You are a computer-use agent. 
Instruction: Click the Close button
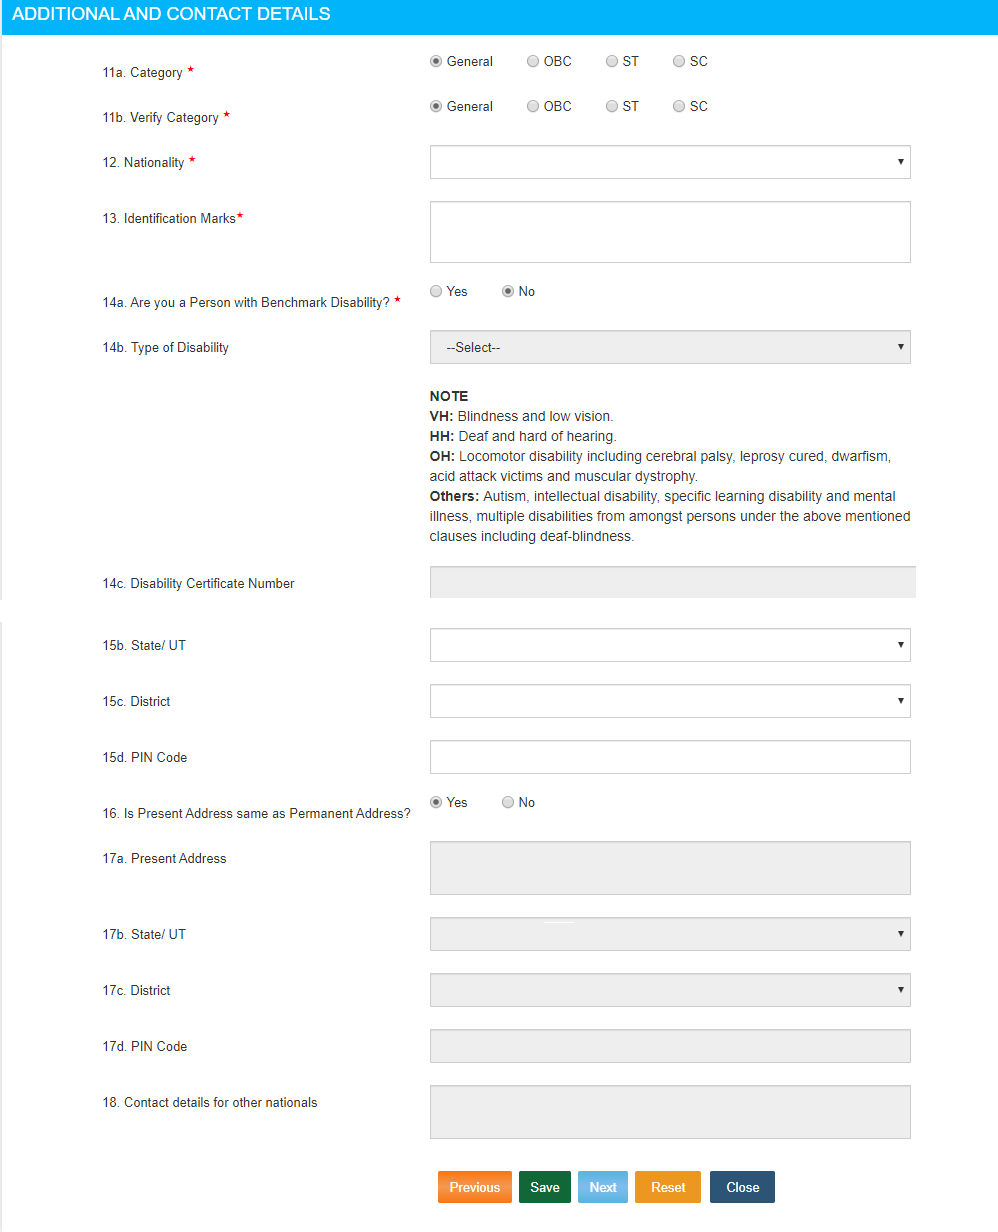point(741,1187)
